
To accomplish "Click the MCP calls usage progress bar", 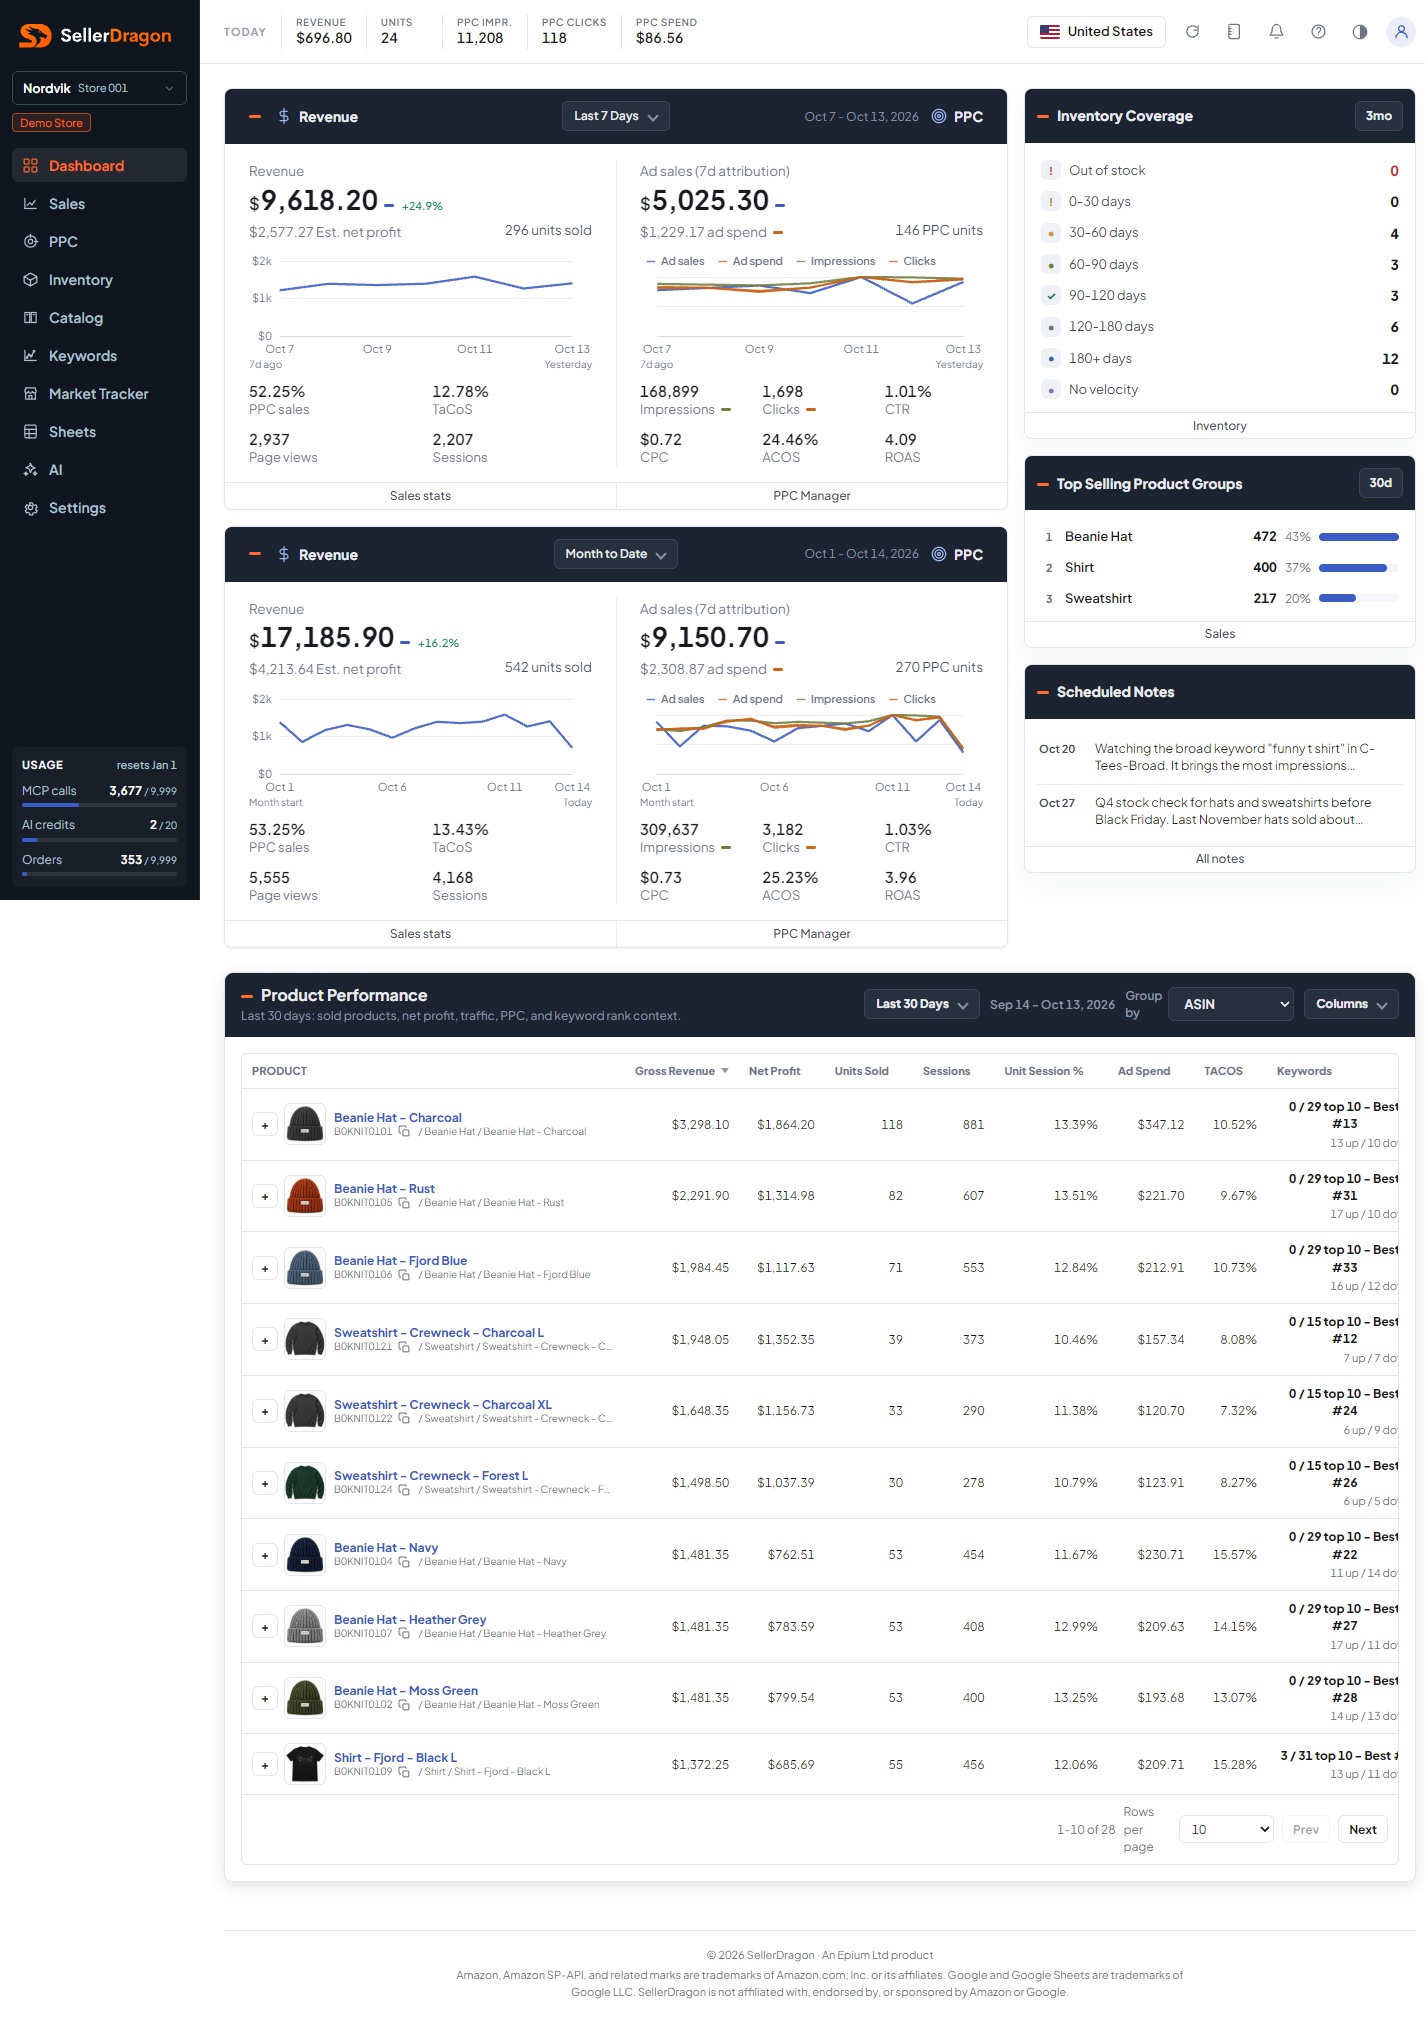I will click(99, 805).
